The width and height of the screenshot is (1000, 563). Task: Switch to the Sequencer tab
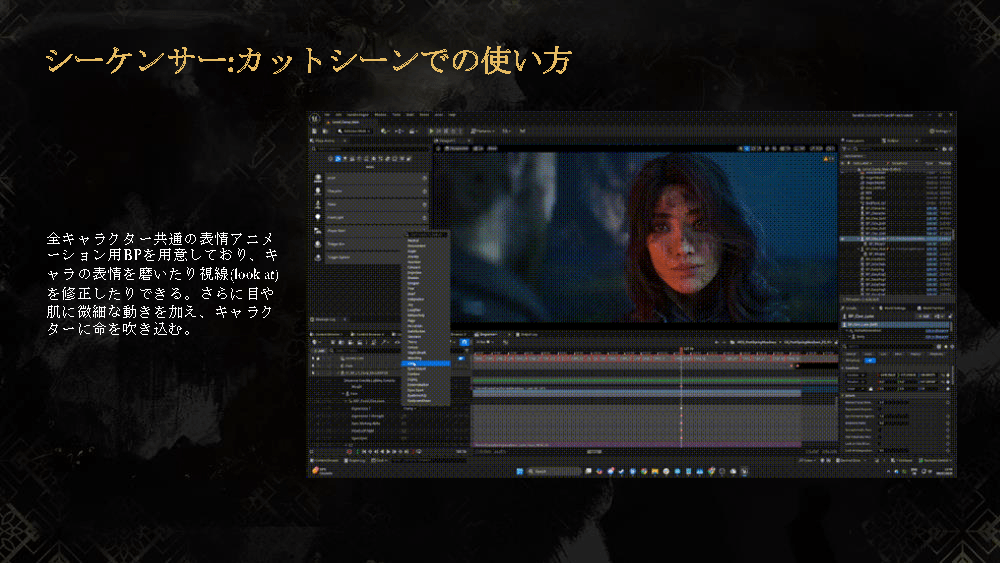click(x=488, y=334)
